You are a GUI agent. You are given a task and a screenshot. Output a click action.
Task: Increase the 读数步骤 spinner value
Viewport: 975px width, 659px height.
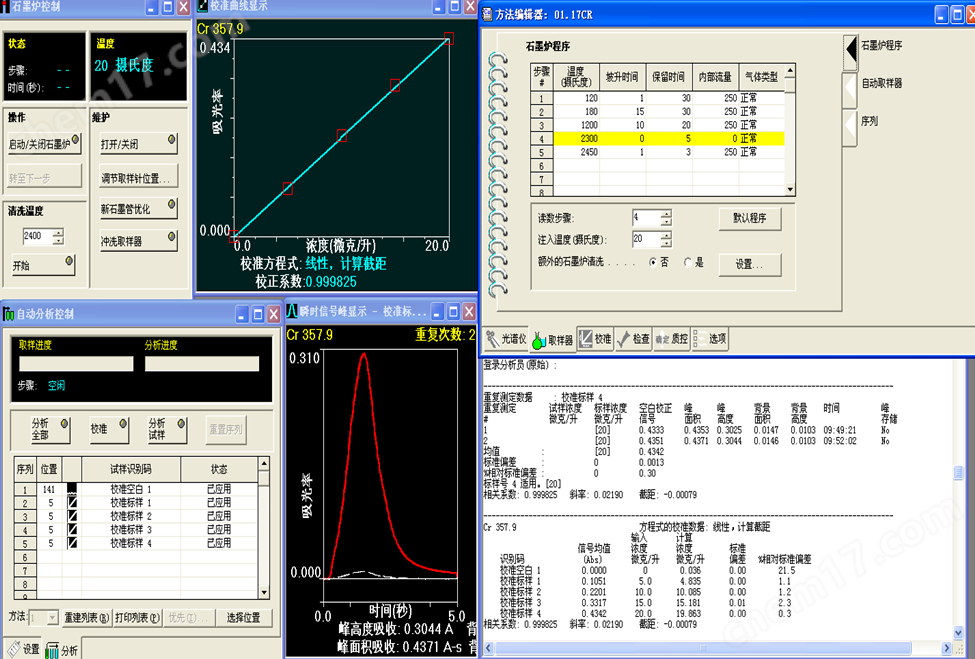click(667, 213)
